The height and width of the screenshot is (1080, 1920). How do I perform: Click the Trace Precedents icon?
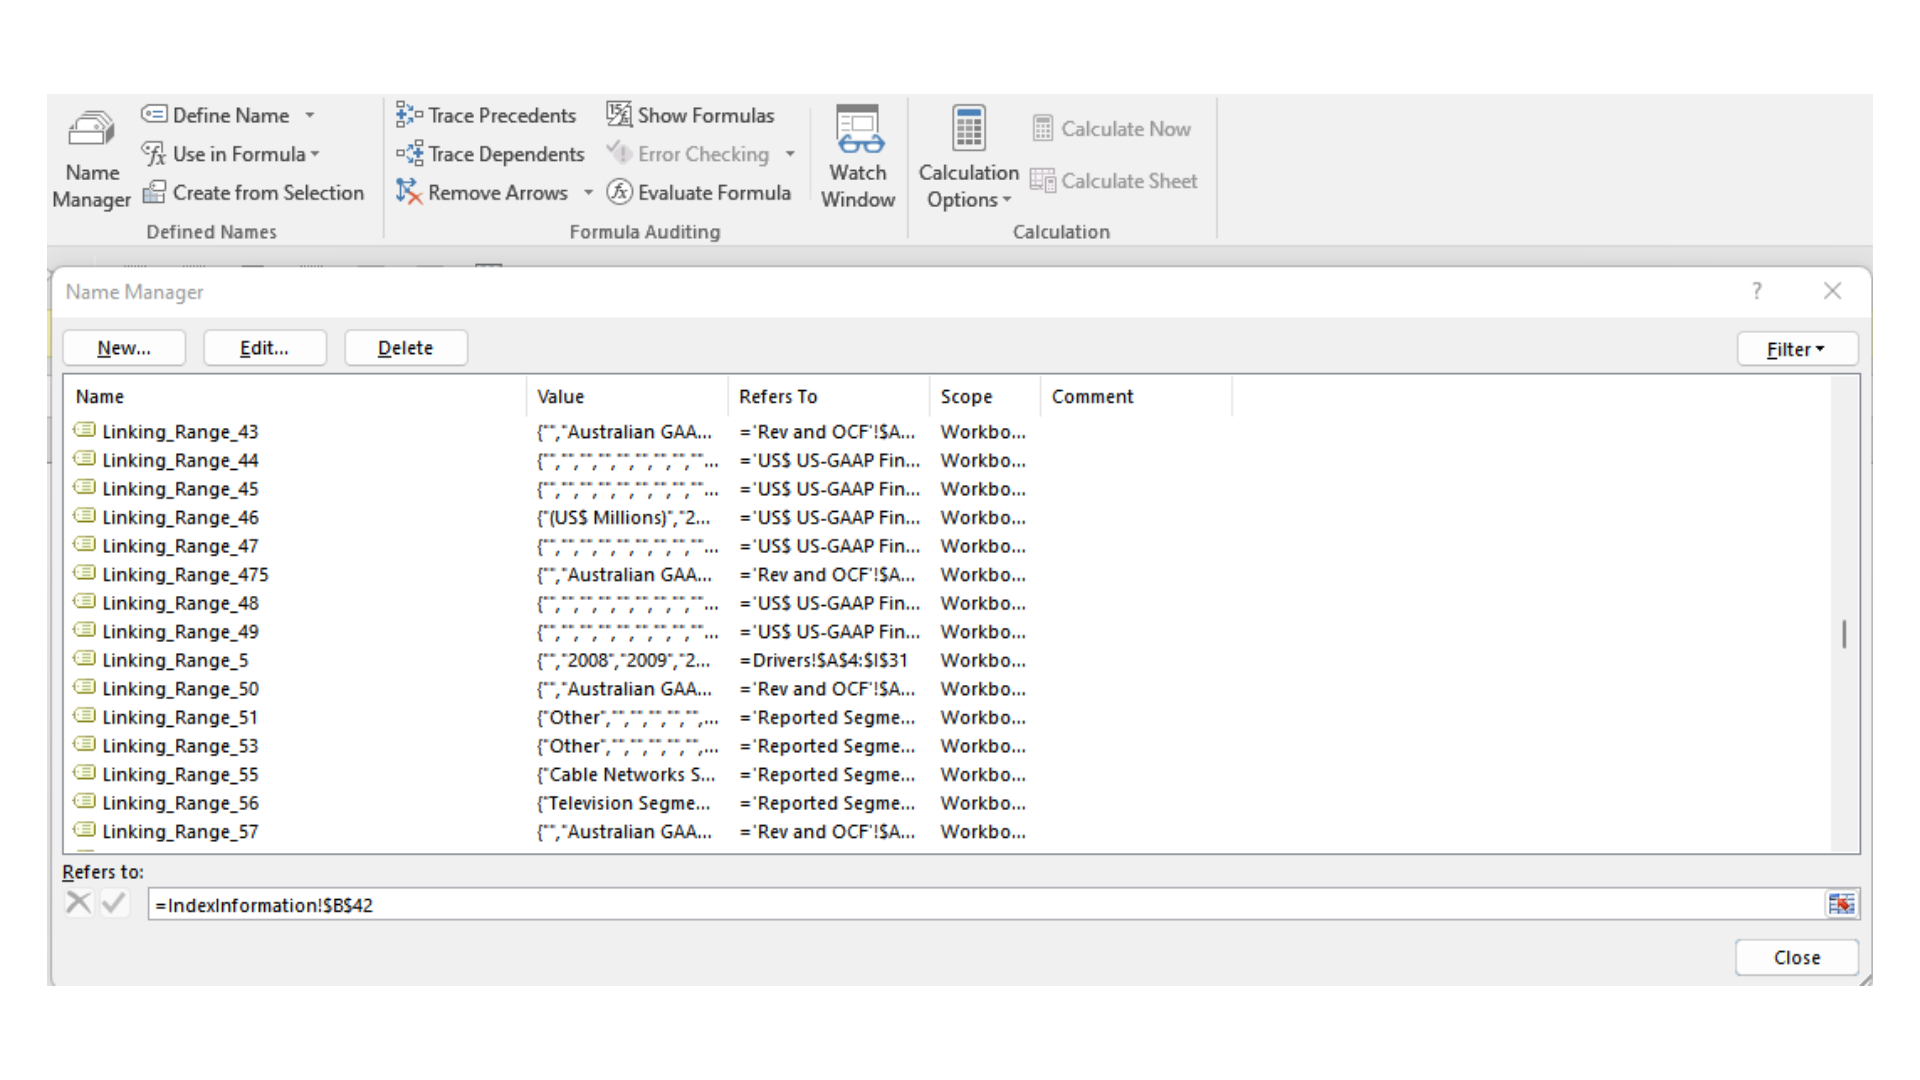pyautogui.click(x=409, y=115)
